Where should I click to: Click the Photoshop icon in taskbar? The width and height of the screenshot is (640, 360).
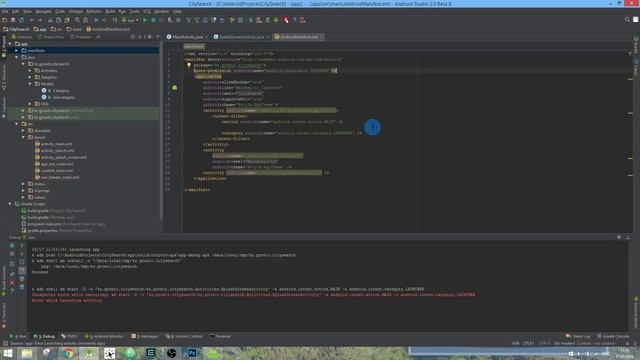[192, 353]
